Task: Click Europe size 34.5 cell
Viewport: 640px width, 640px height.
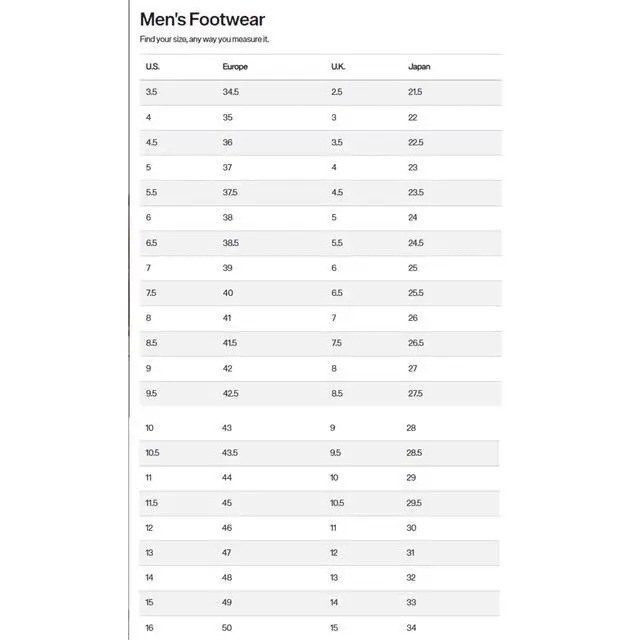Action: coord(230,92)
